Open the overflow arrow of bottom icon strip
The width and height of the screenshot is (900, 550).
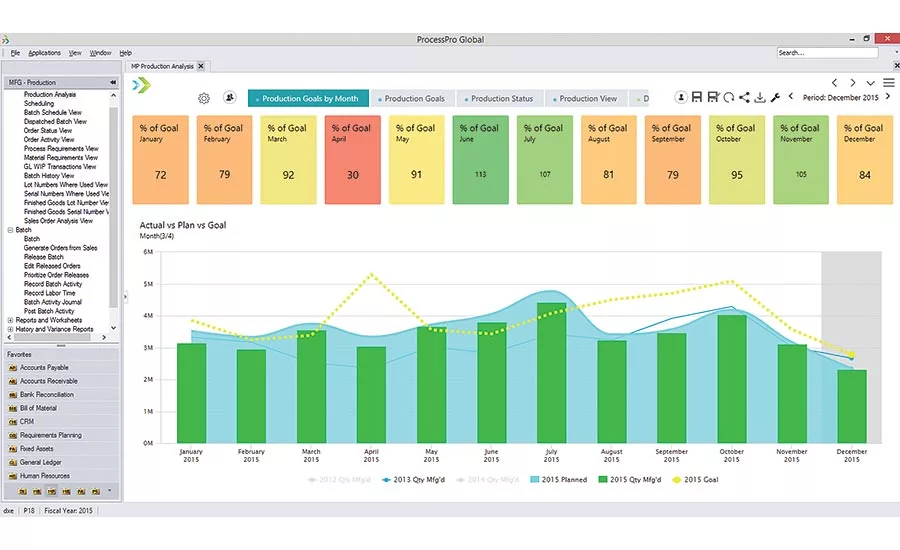pos(110,491)
